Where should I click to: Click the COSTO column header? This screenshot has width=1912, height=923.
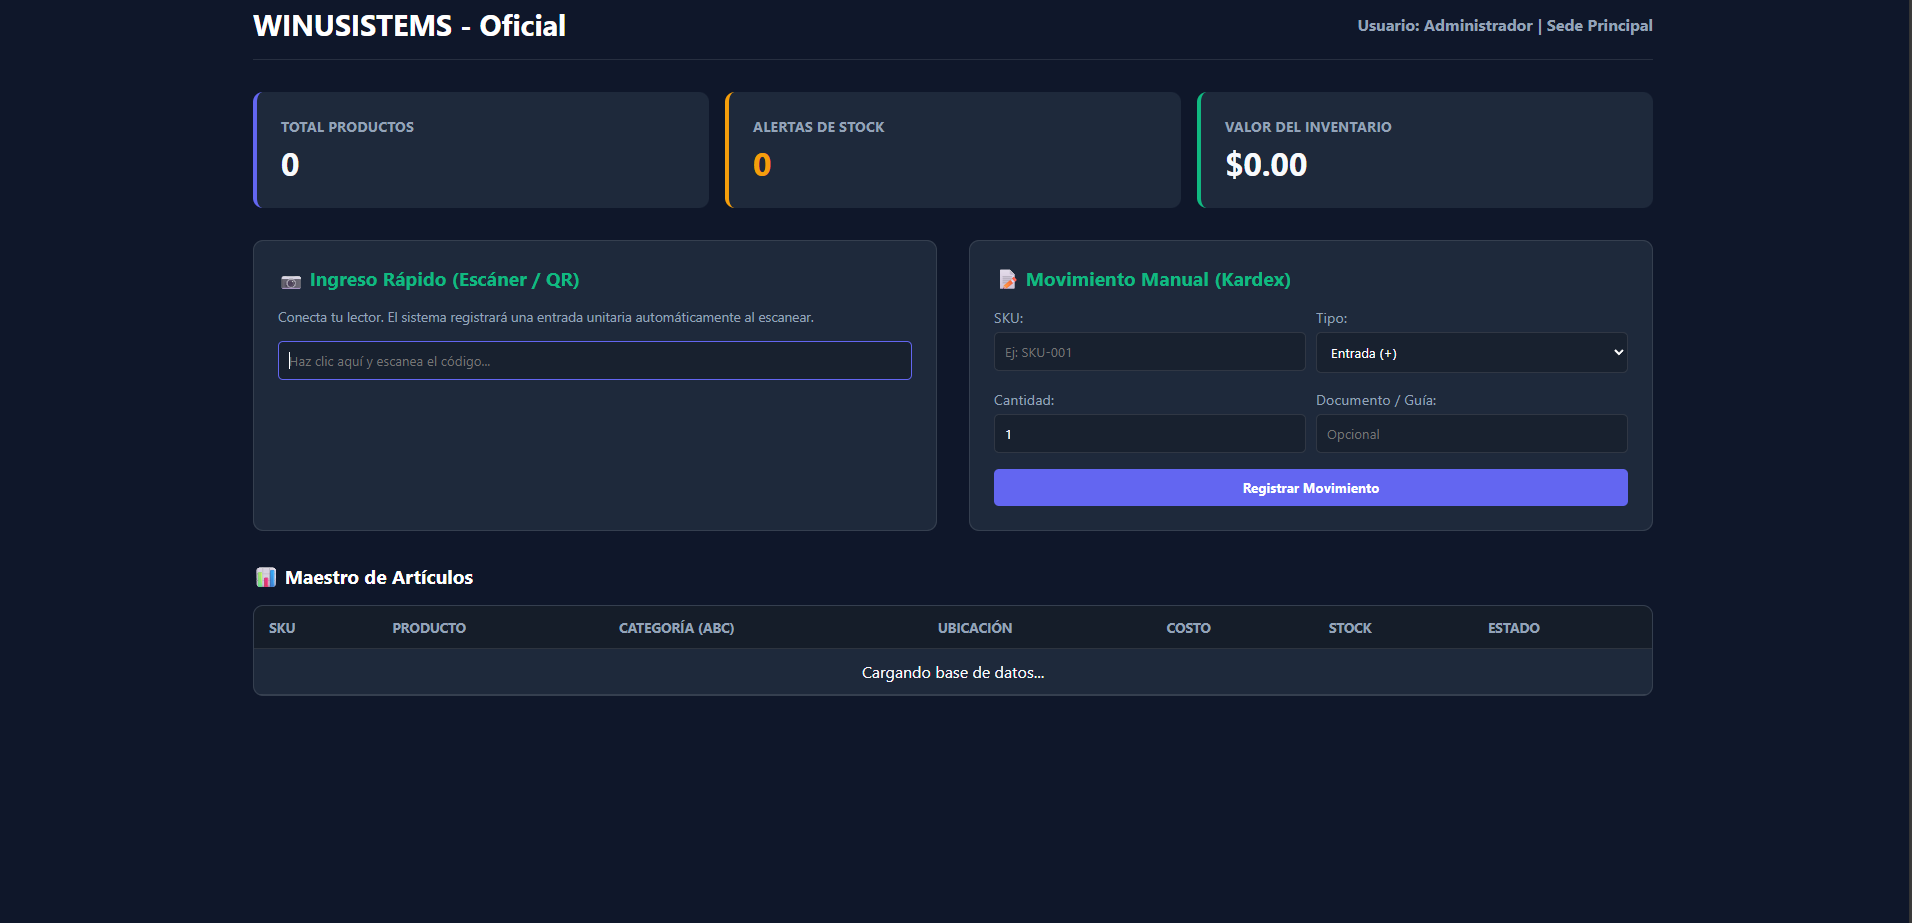[x=1188, y=628]
